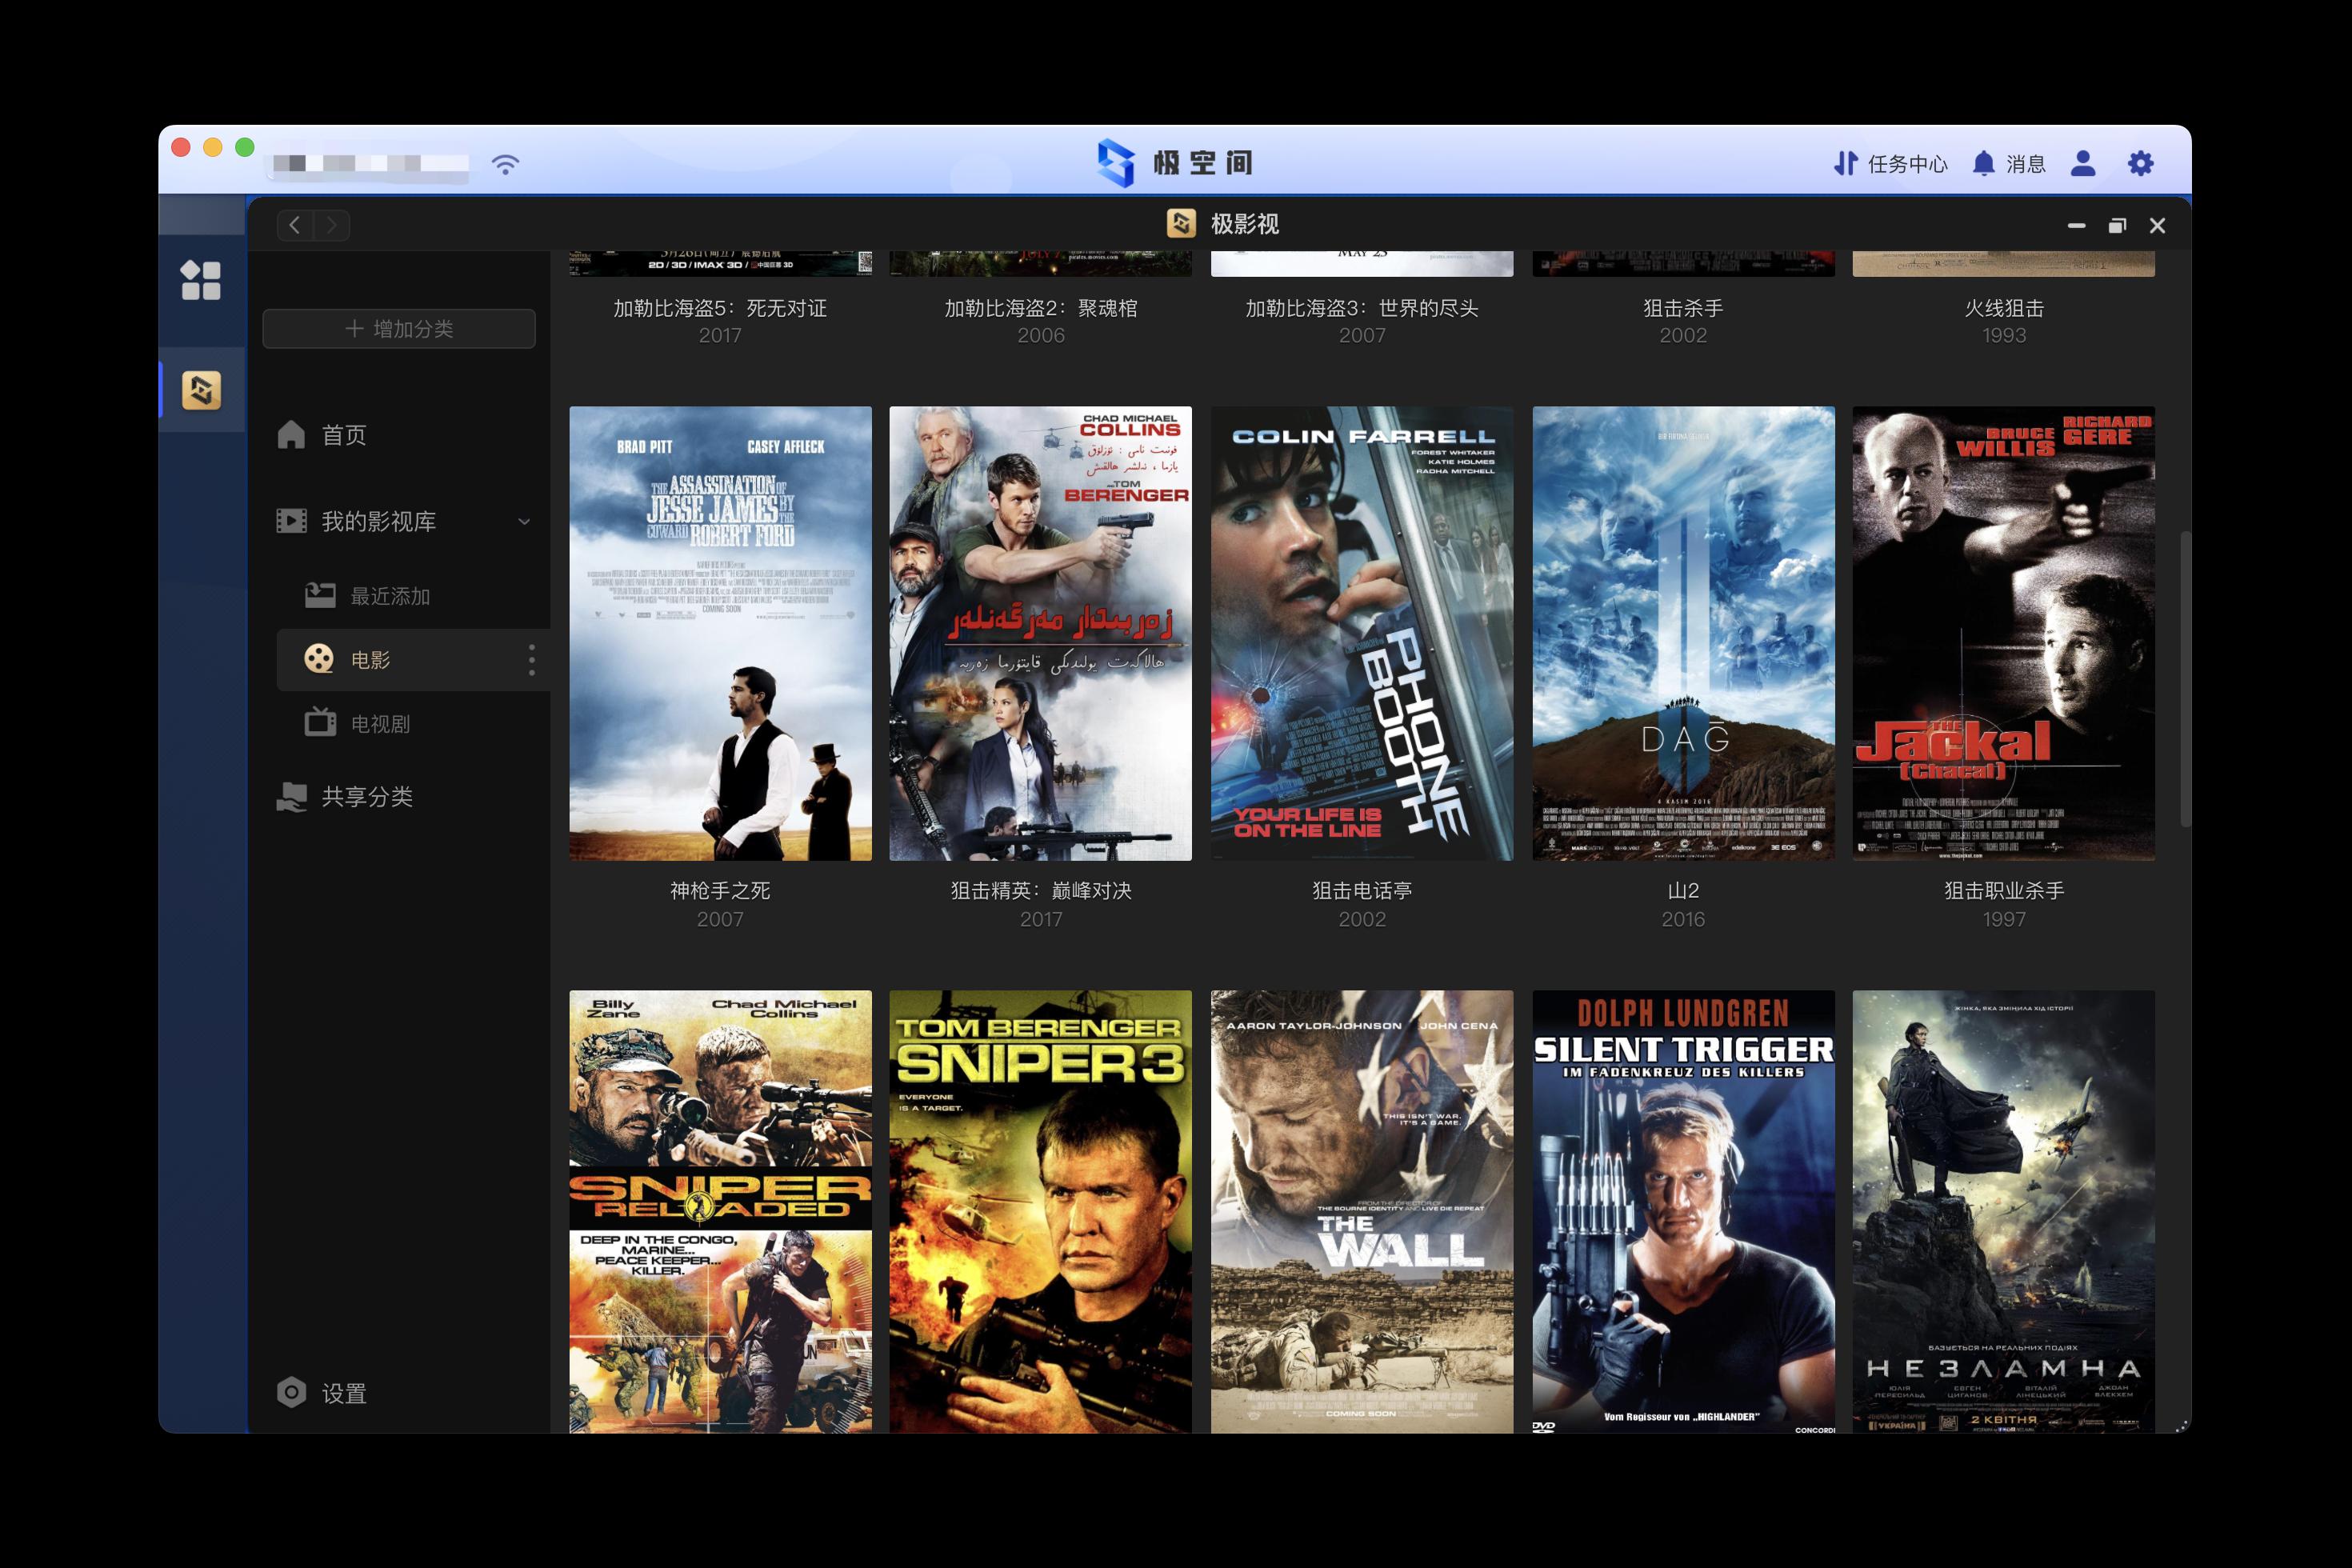
Task: Collapse 我的影视库 section chevron
Action: 524,521
